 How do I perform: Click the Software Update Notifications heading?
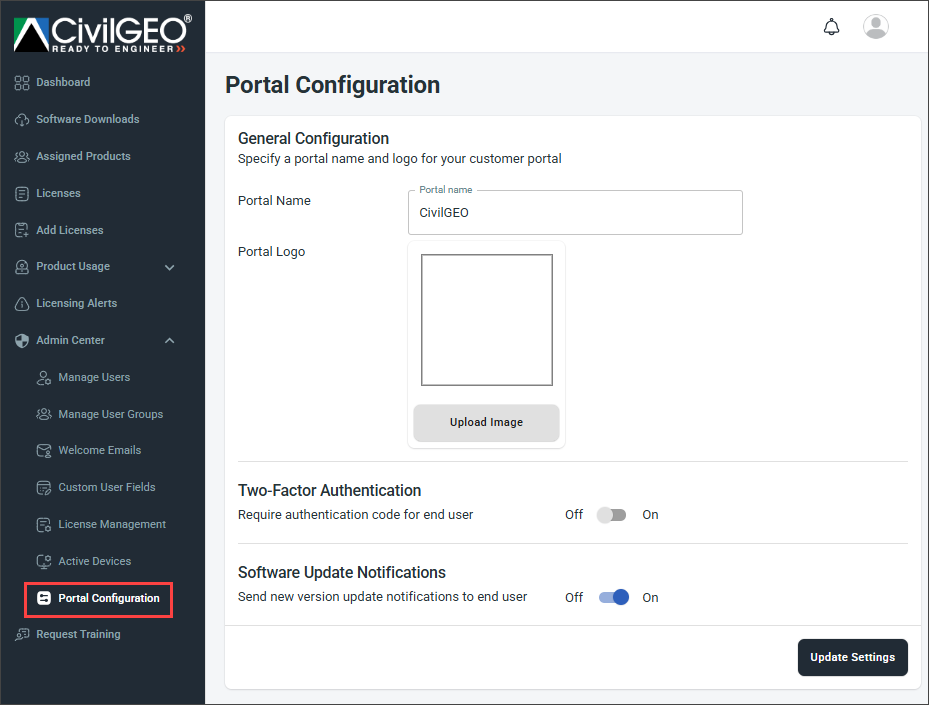click(341, 572)
